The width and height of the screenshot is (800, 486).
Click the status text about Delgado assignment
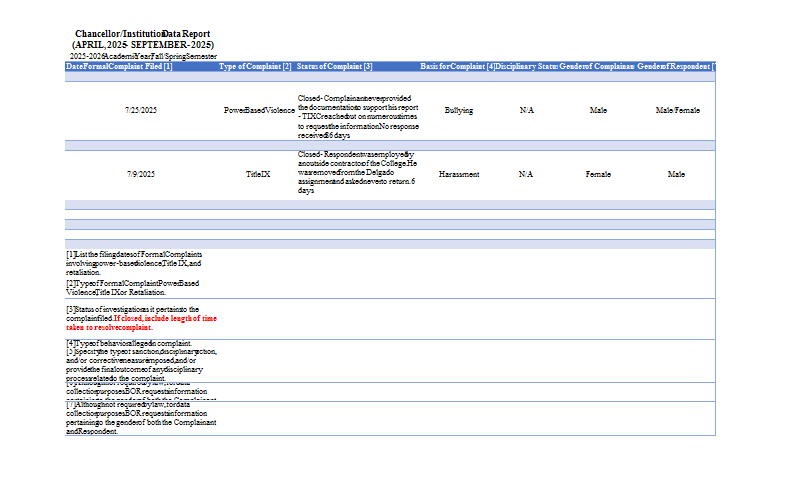coord(357,173)
